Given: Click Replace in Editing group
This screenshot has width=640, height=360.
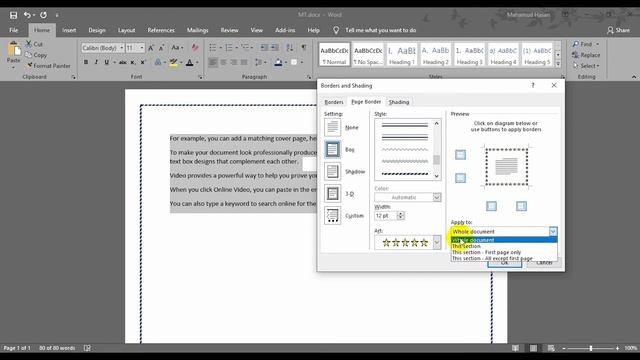Looking at the screenshot, I should coord(586,55).
